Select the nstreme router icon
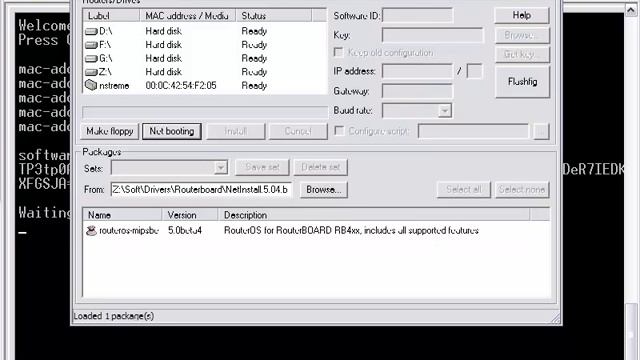This screenshot has height=360, width=640. point(91,85)
